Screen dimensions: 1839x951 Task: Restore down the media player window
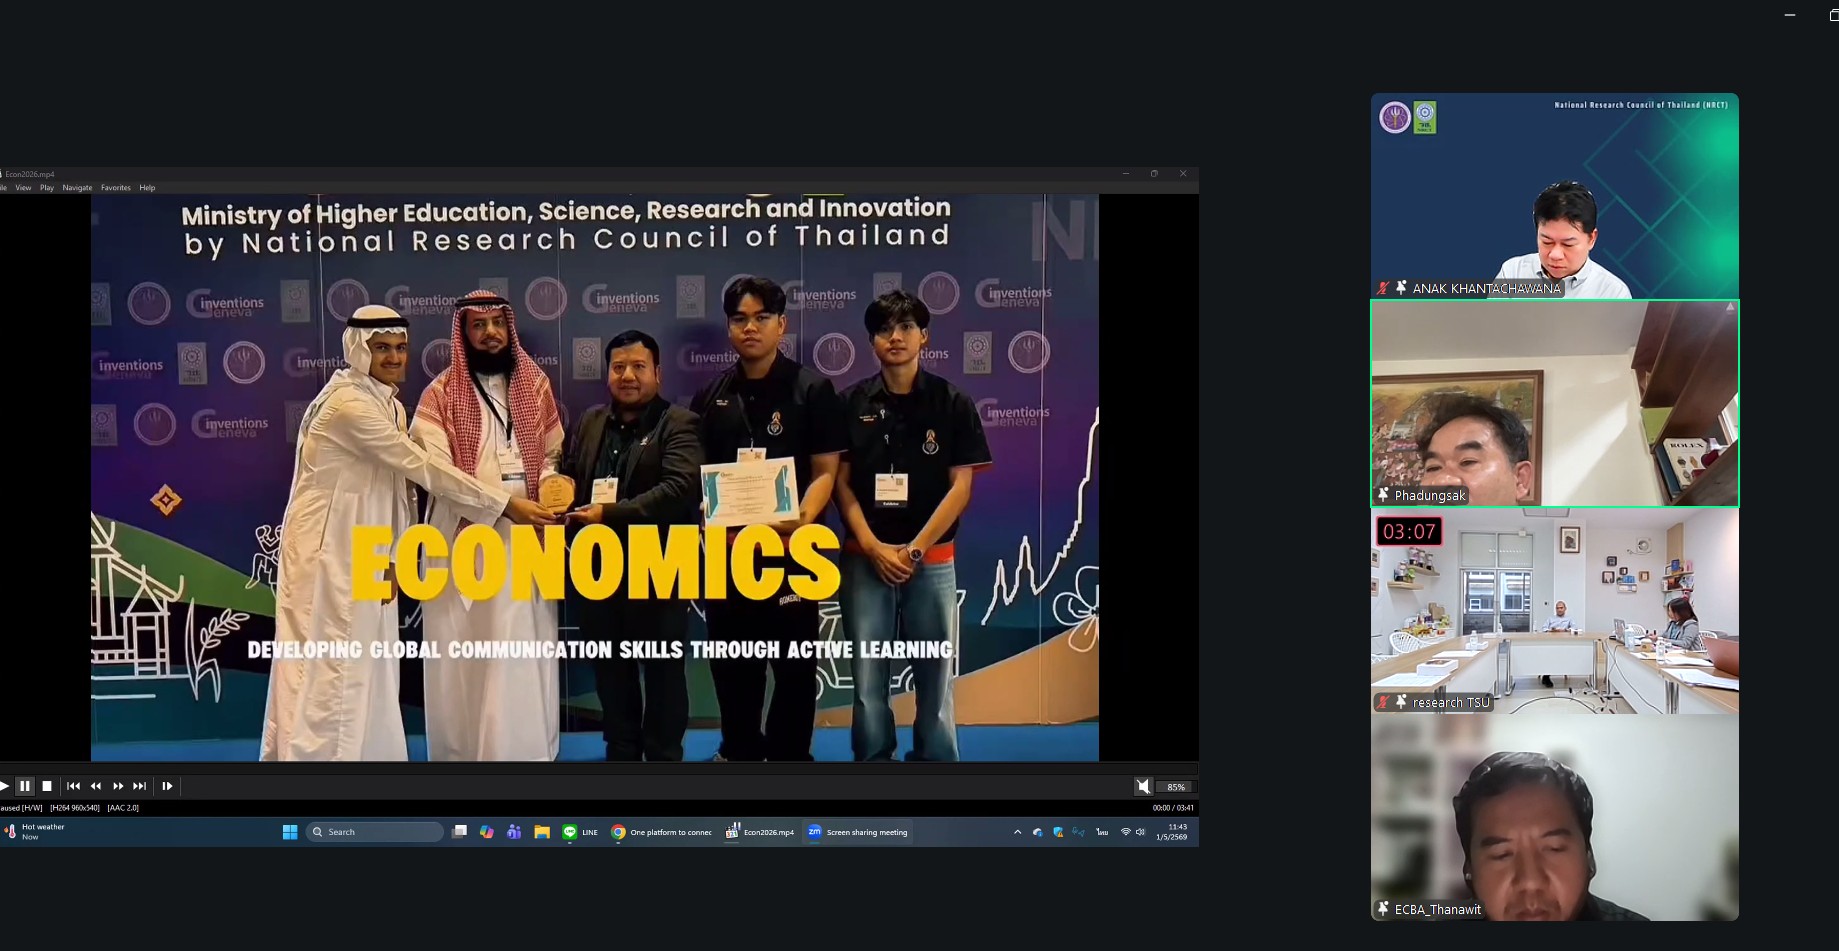coord(1154,174)
